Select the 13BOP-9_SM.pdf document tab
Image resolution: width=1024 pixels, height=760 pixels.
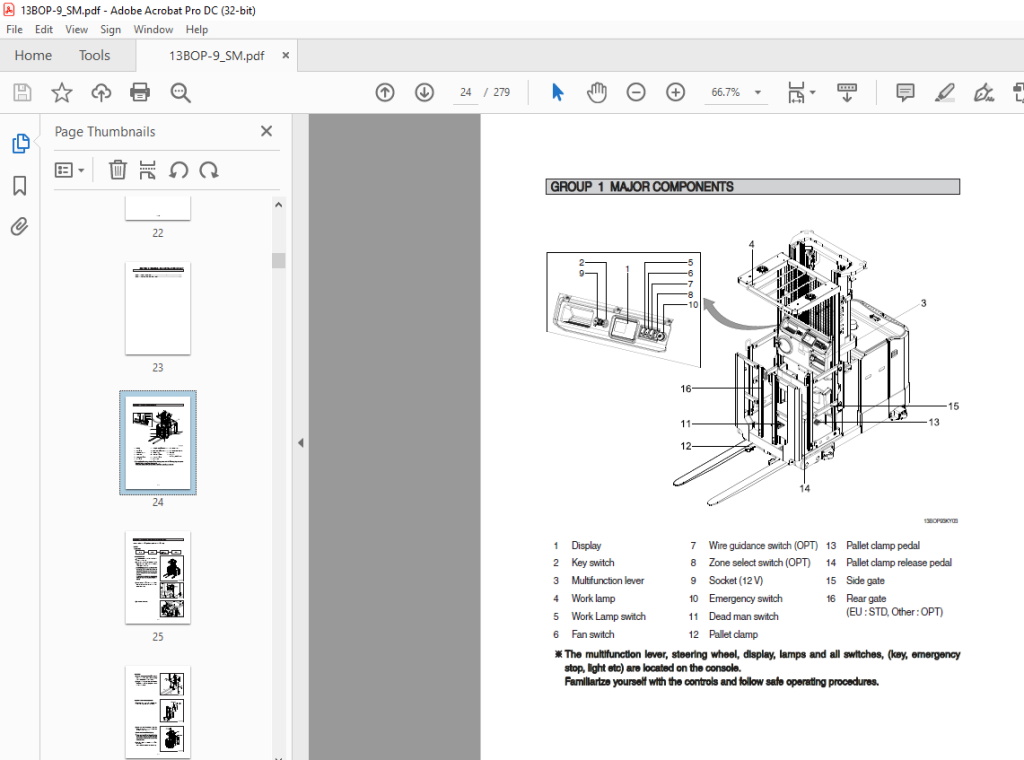point(217,56)
